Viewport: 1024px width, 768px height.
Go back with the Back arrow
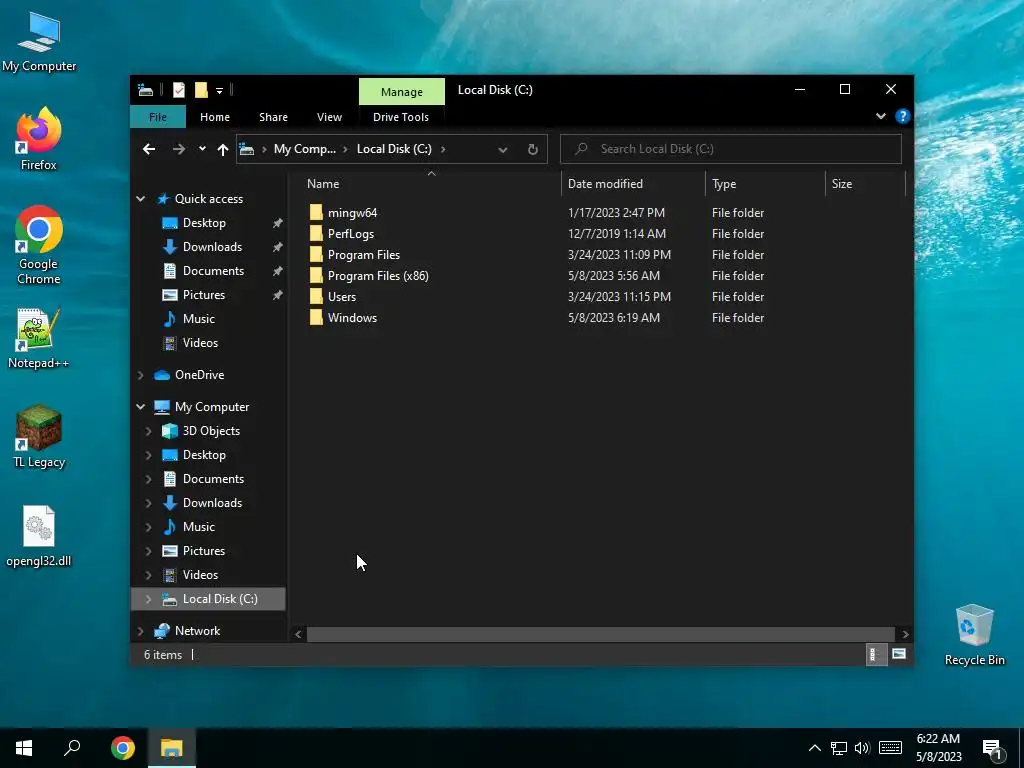[x=149, y=149]
